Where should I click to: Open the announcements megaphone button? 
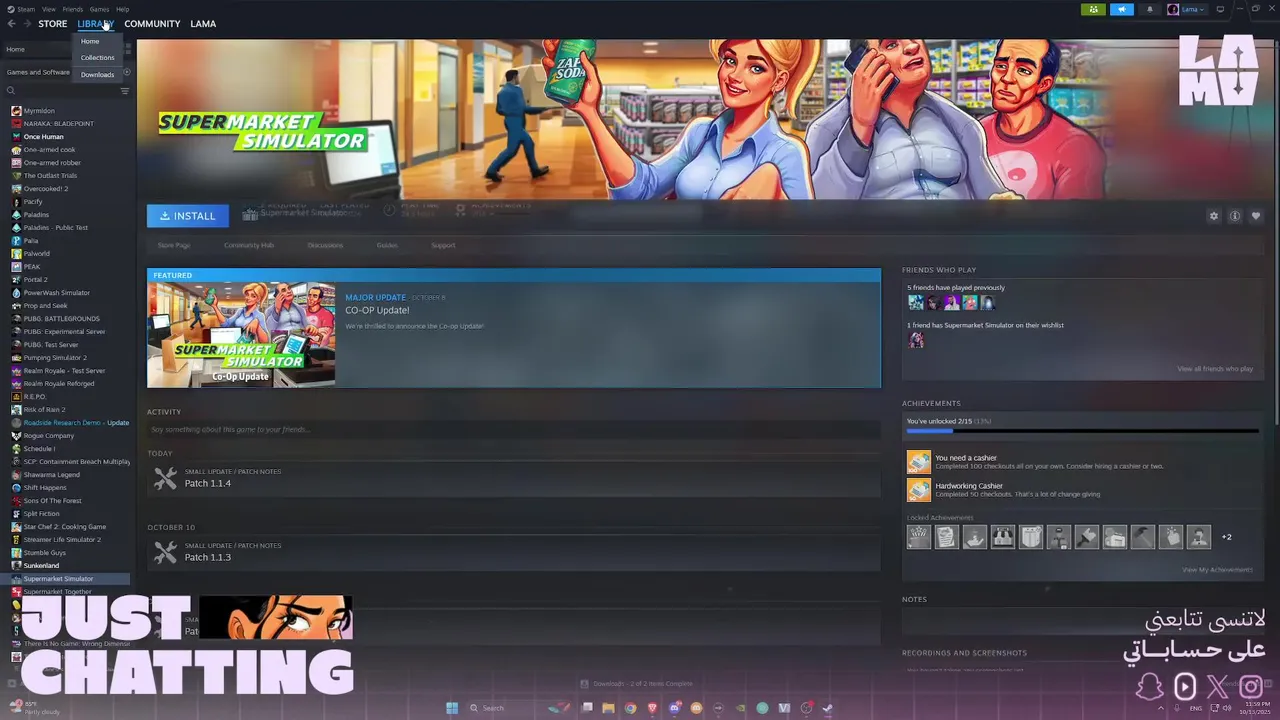click(x=1121, y=9)
